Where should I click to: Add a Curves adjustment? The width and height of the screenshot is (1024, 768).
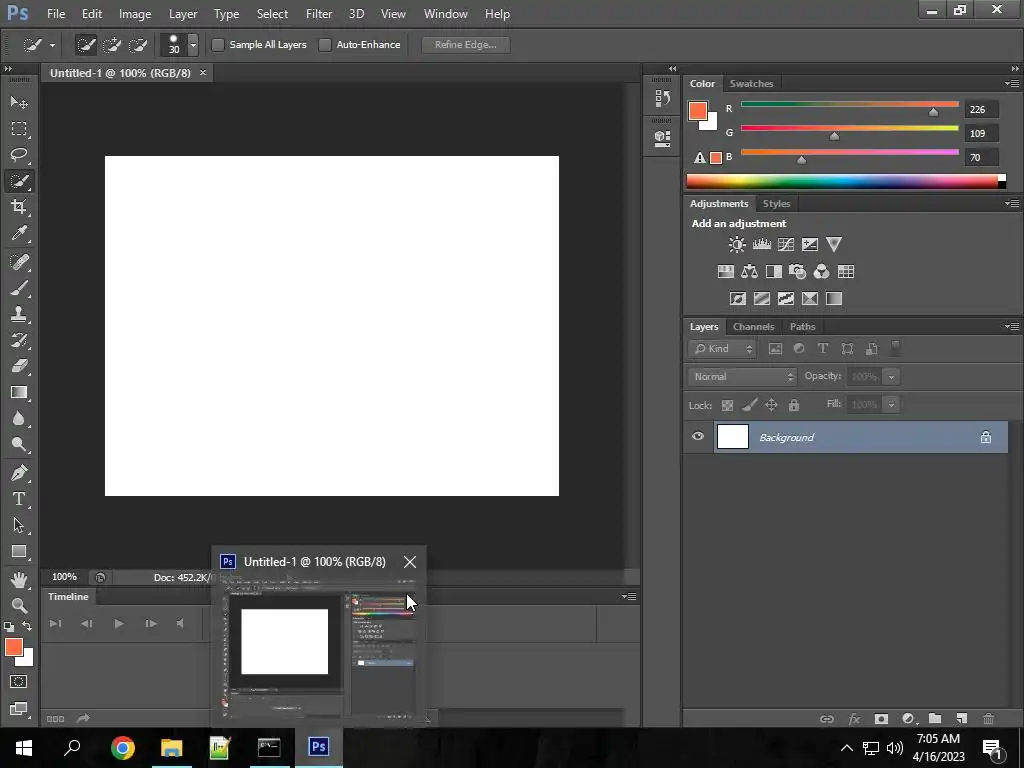click(786, 245)
